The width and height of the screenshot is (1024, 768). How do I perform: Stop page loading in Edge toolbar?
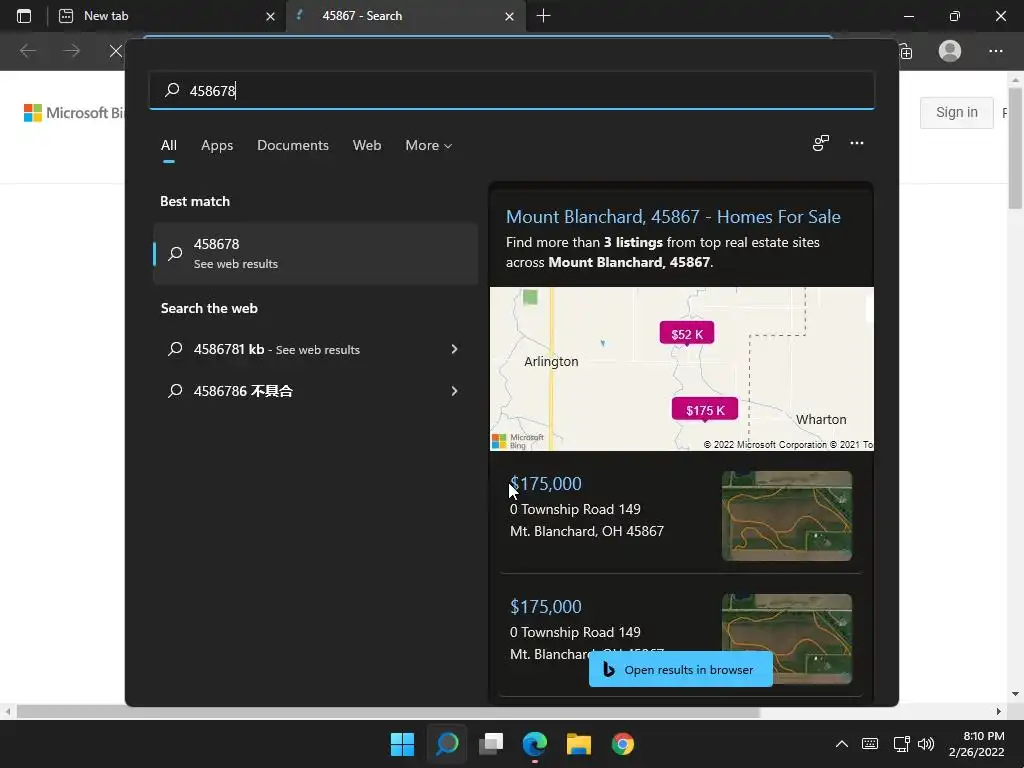pyautogui.click(x=116, y=51)
